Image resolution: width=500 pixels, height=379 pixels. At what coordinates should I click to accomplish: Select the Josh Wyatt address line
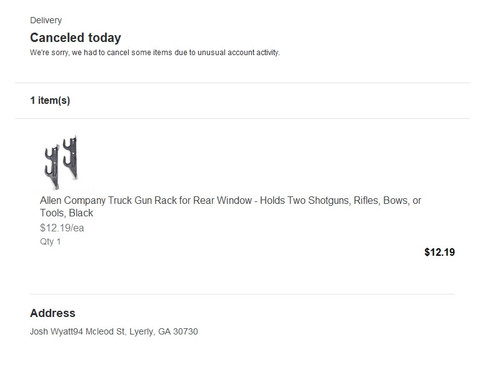coord(114,332)
